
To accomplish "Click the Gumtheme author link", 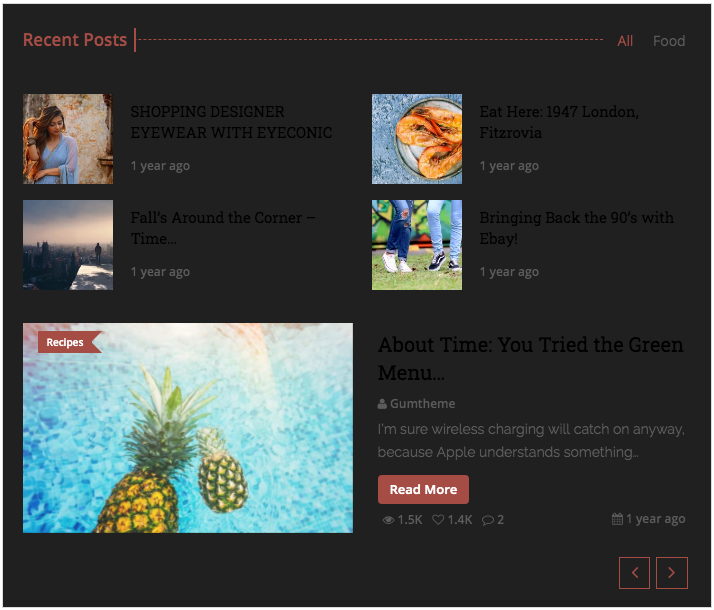I will [422, 404].
